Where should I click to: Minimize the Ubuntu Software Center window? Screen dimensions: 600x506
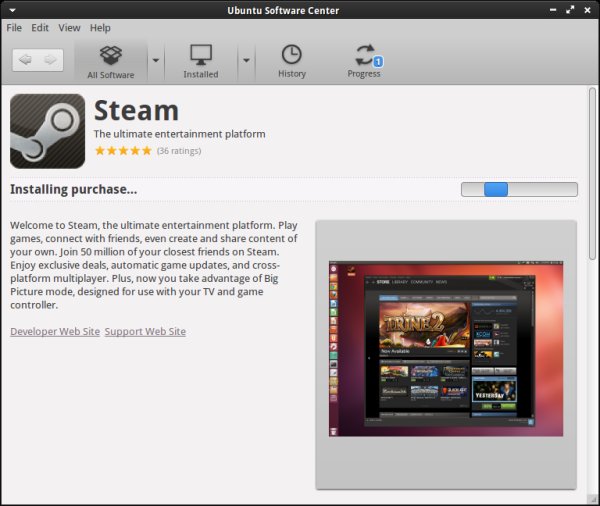click(x=553, y=10)
